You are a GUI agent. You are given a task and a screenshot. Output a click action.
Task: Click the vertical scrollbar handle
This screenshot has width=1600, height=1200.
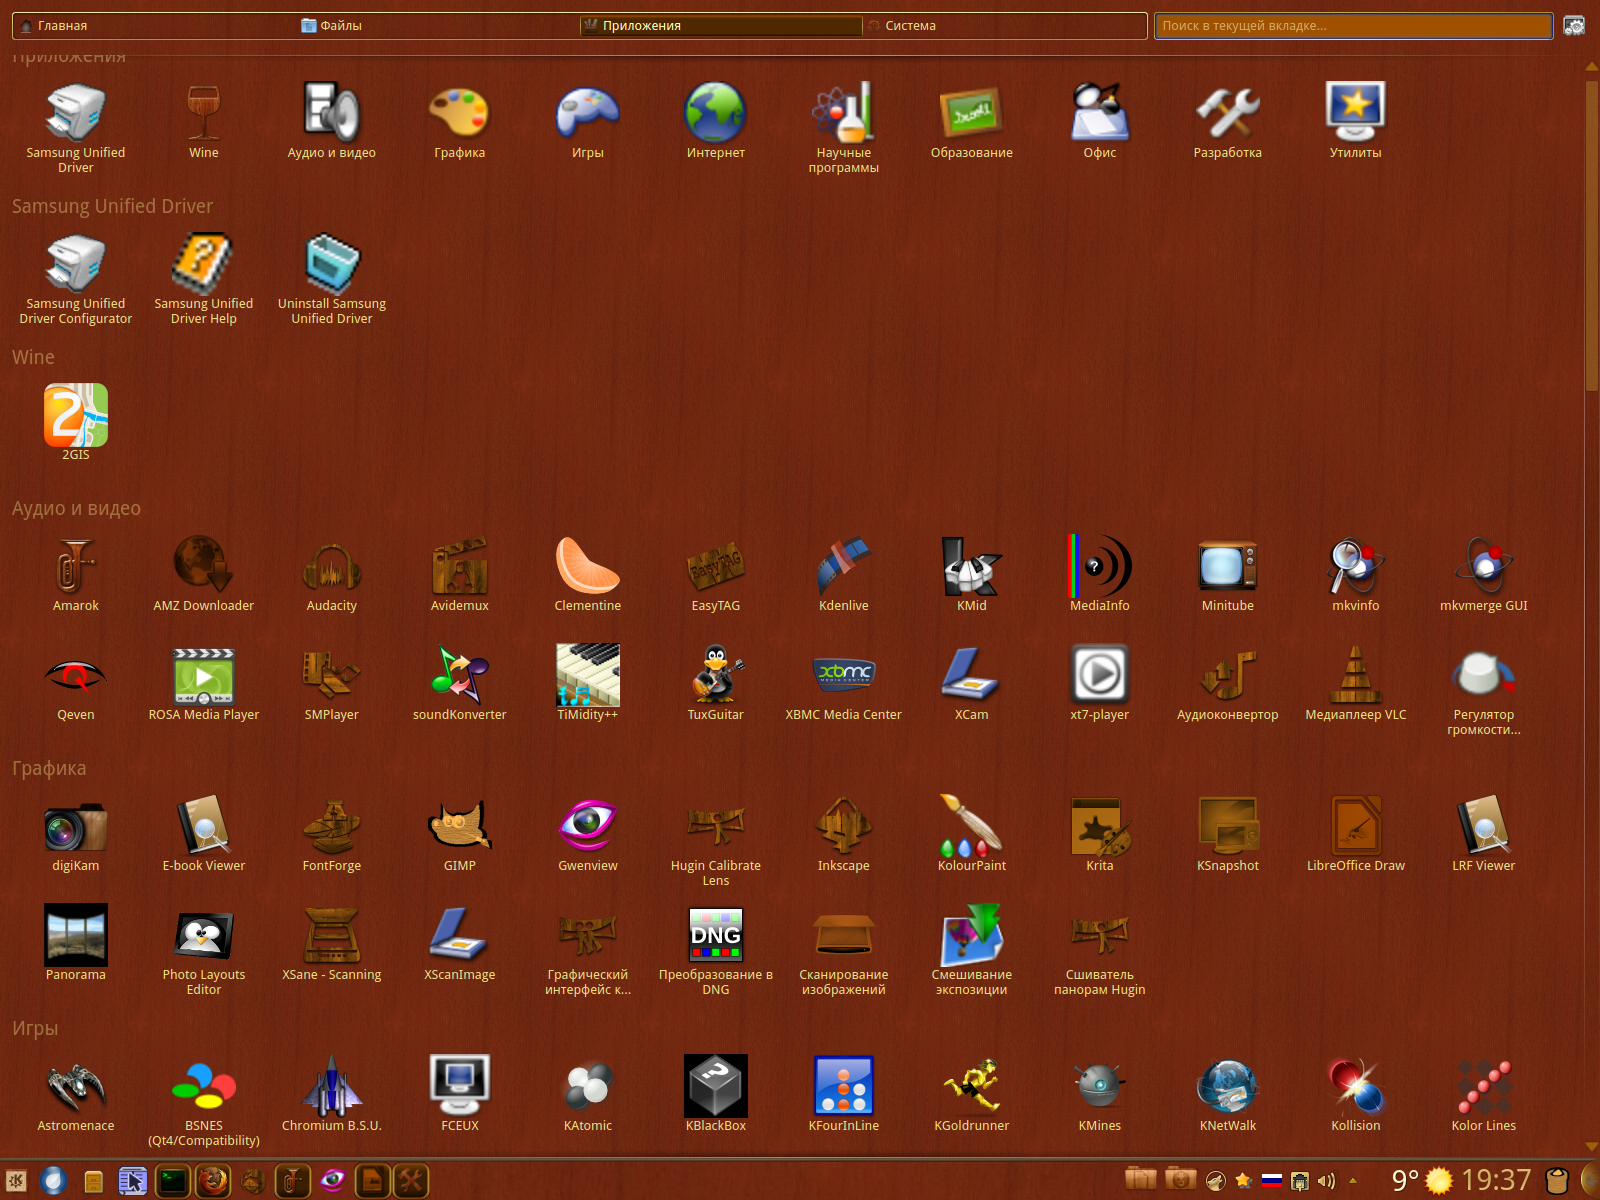1592,235
